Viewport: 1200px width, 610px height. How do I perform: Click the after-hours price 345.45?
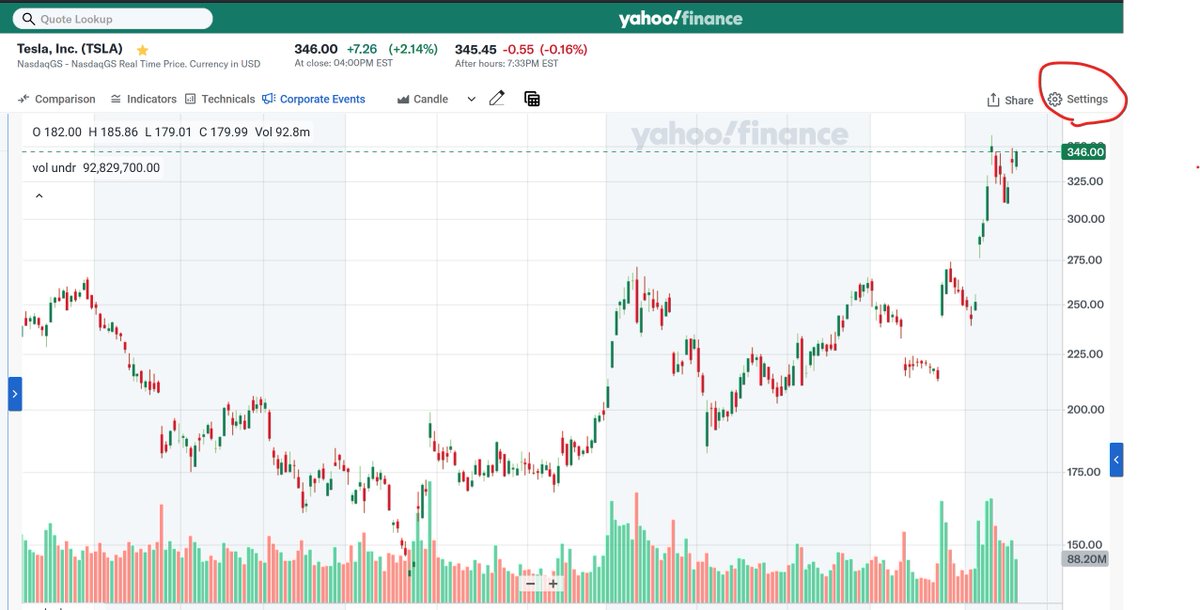[476, 49]
